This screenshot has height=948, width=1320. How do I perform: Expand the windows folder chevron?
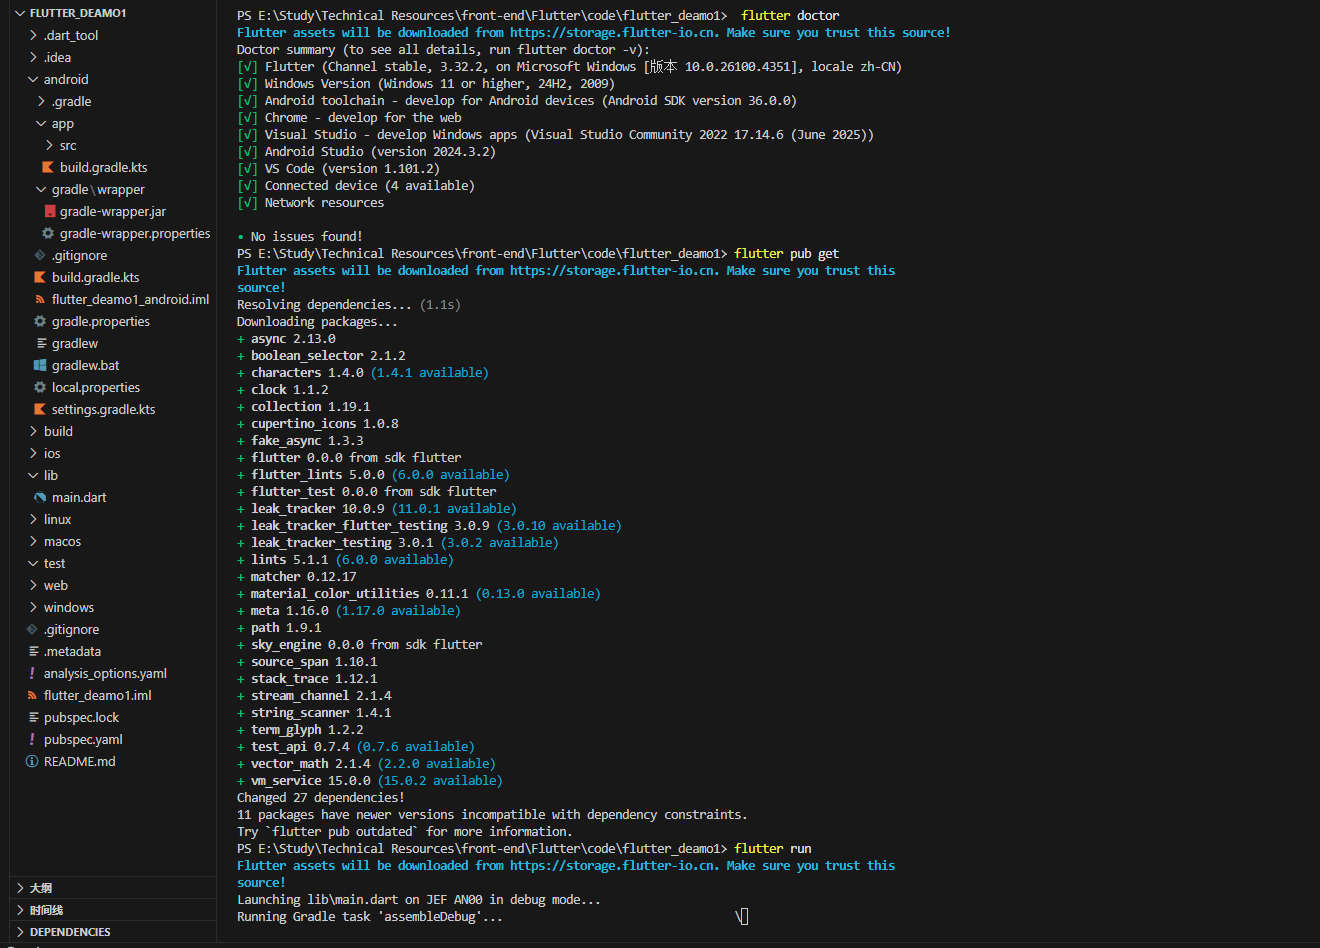[34, 607]
